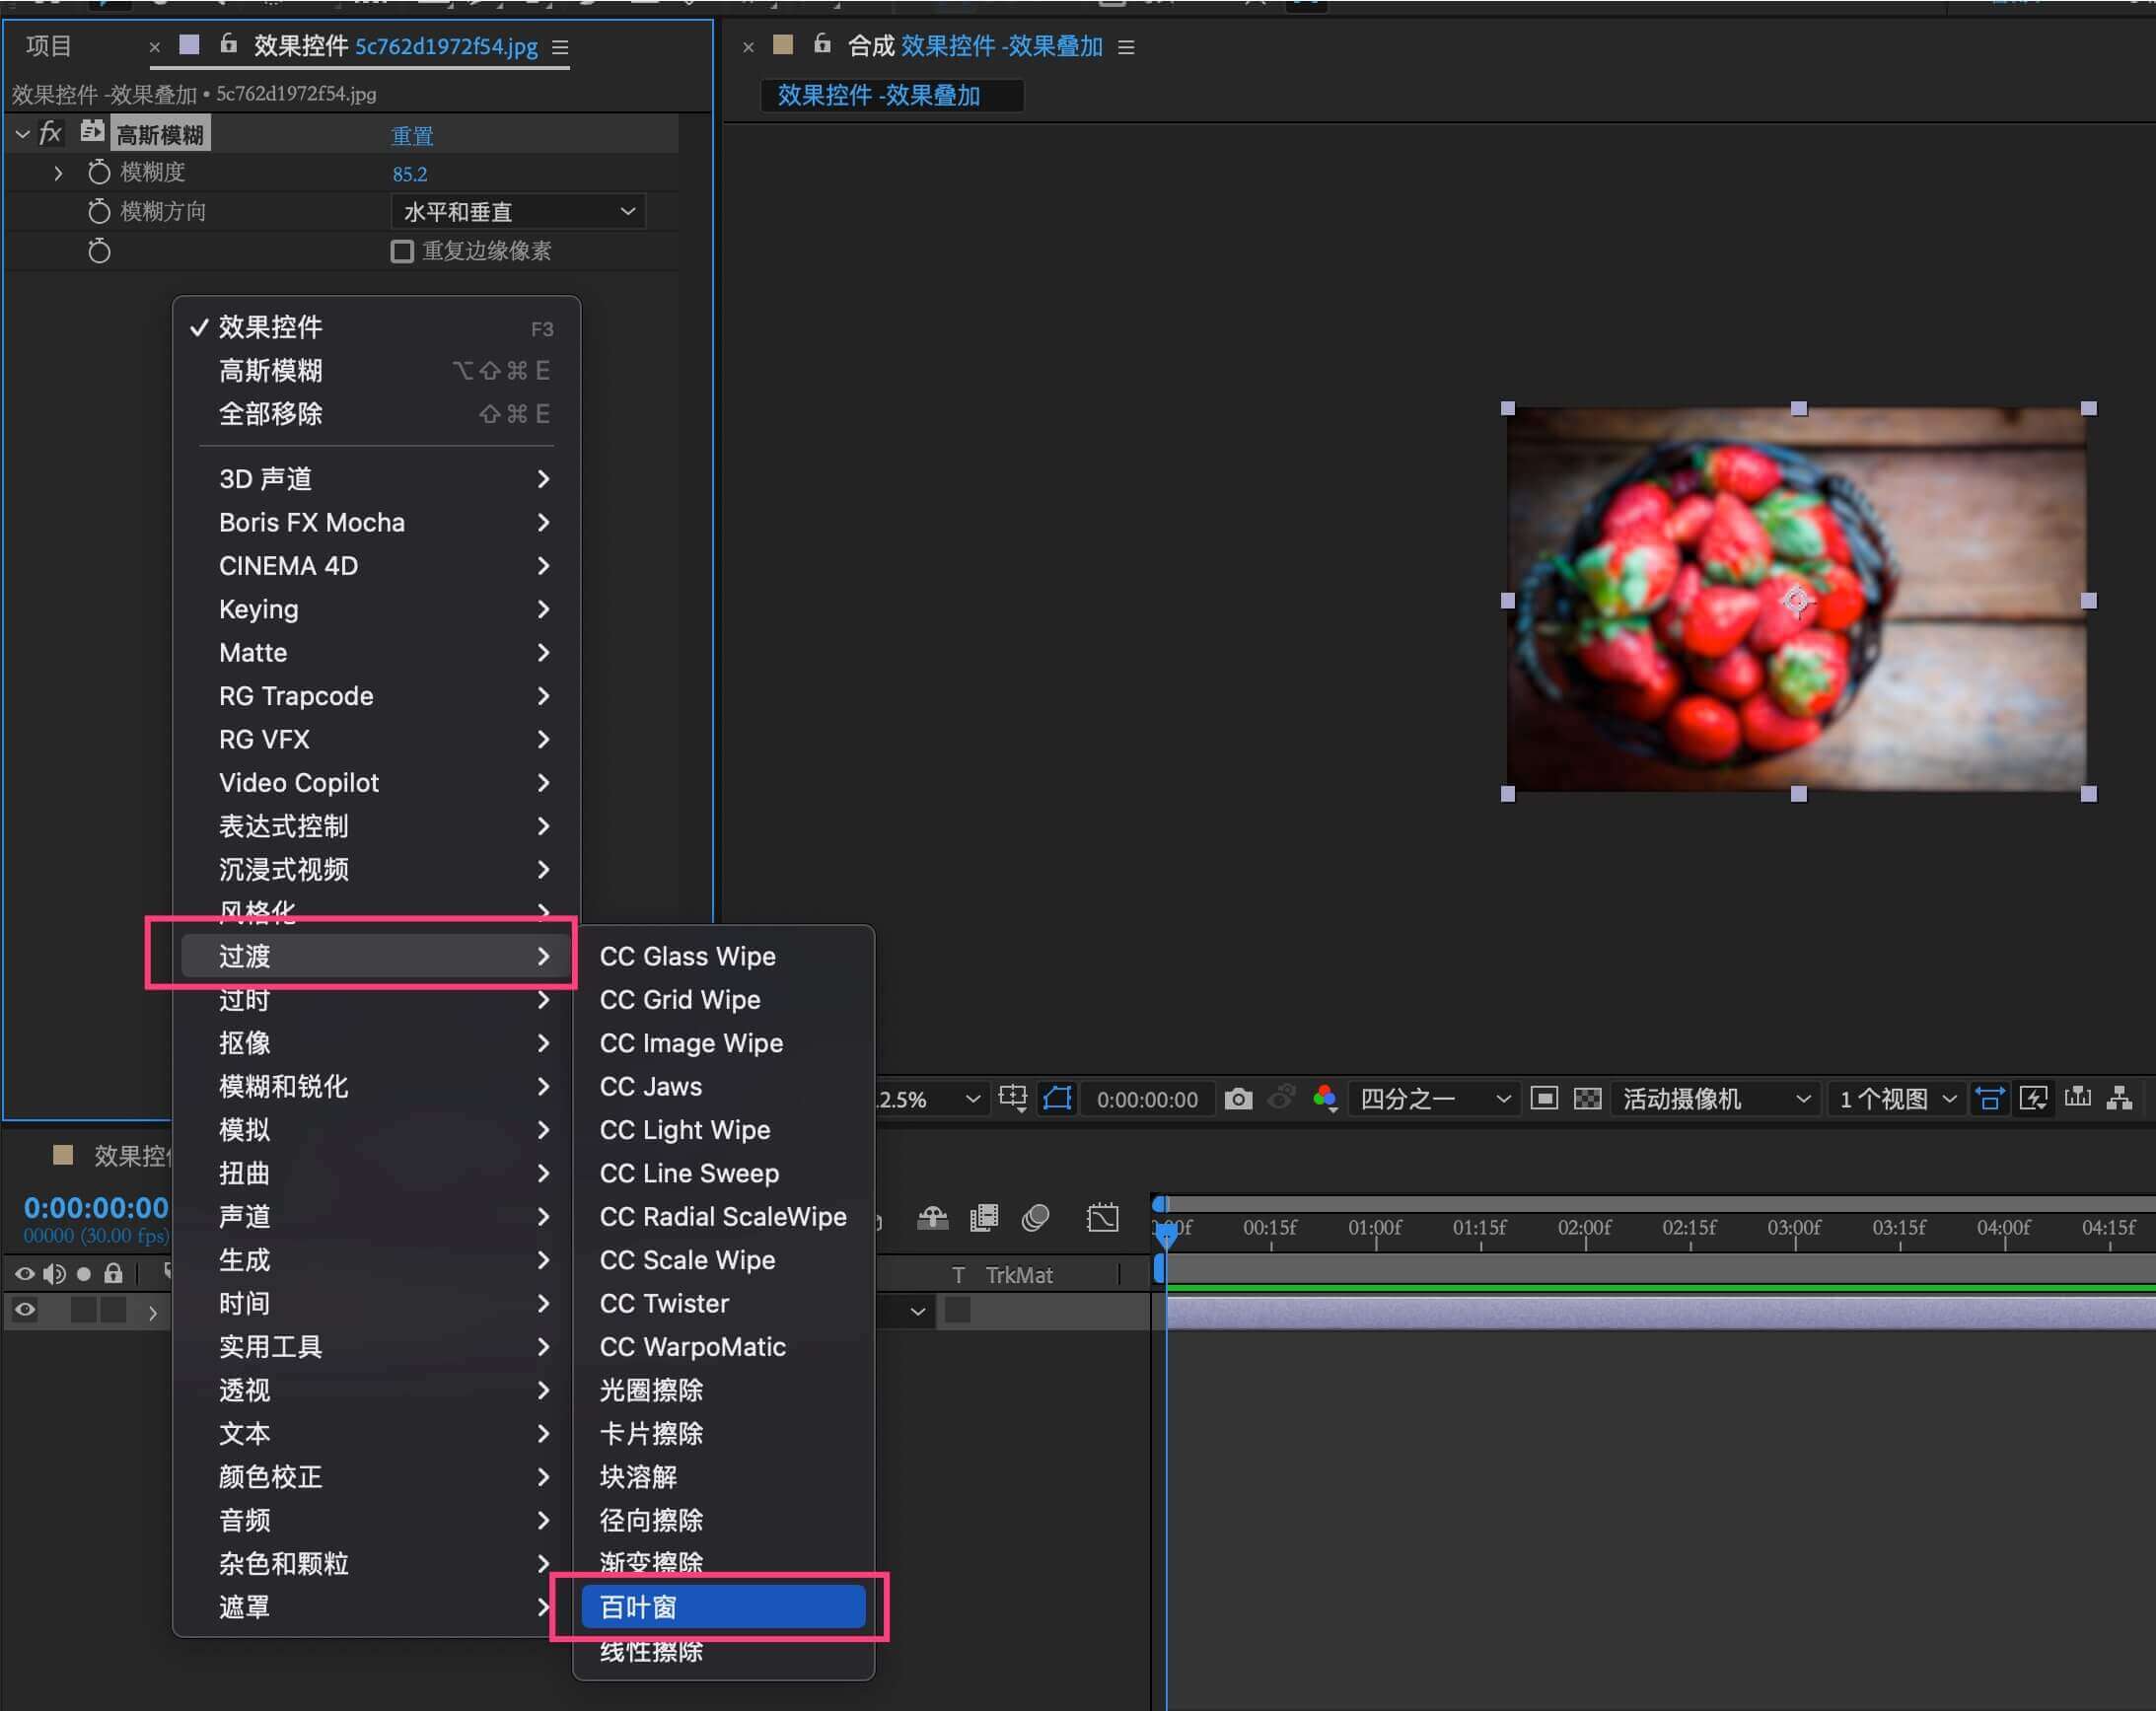Click the 85.2 blurriness value
This screenshot has height=1711, width=2156.
[409, 174]
